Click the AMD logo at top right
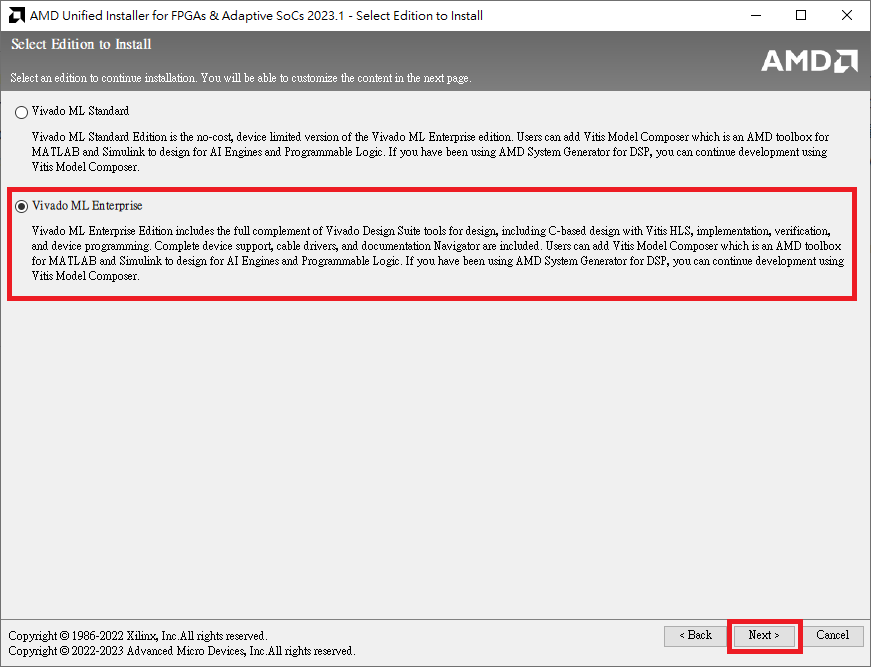 coord(808,61)
